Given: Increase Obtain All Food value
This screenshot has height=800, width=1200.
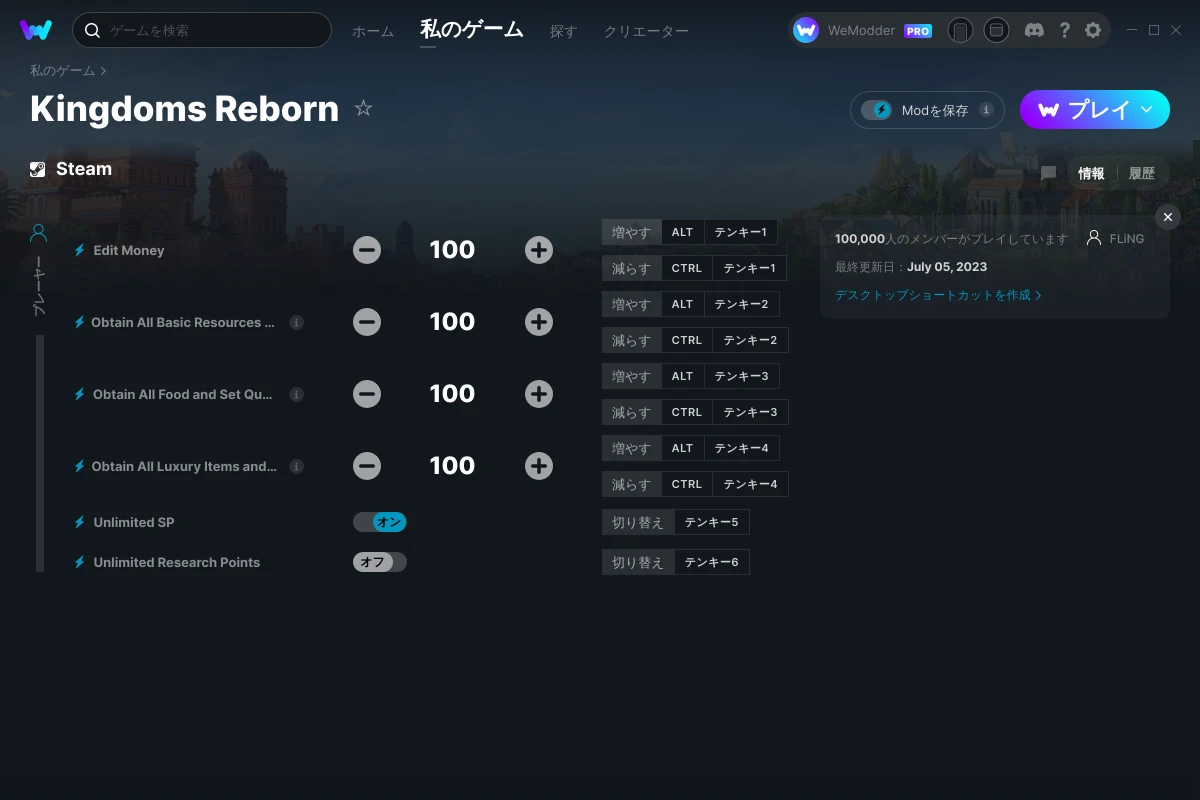Looking at the screenshot, I should click(x=539, y=394).
